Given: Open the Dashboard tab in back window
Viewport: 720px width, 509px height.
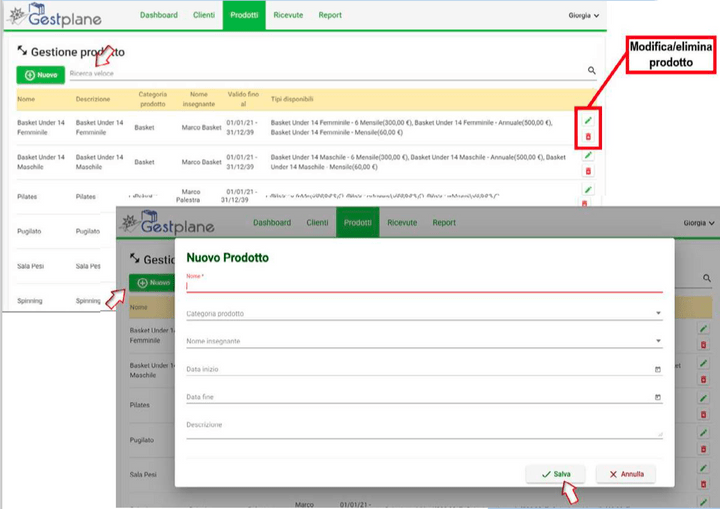Looking at the screenshot, I should 159,15.
